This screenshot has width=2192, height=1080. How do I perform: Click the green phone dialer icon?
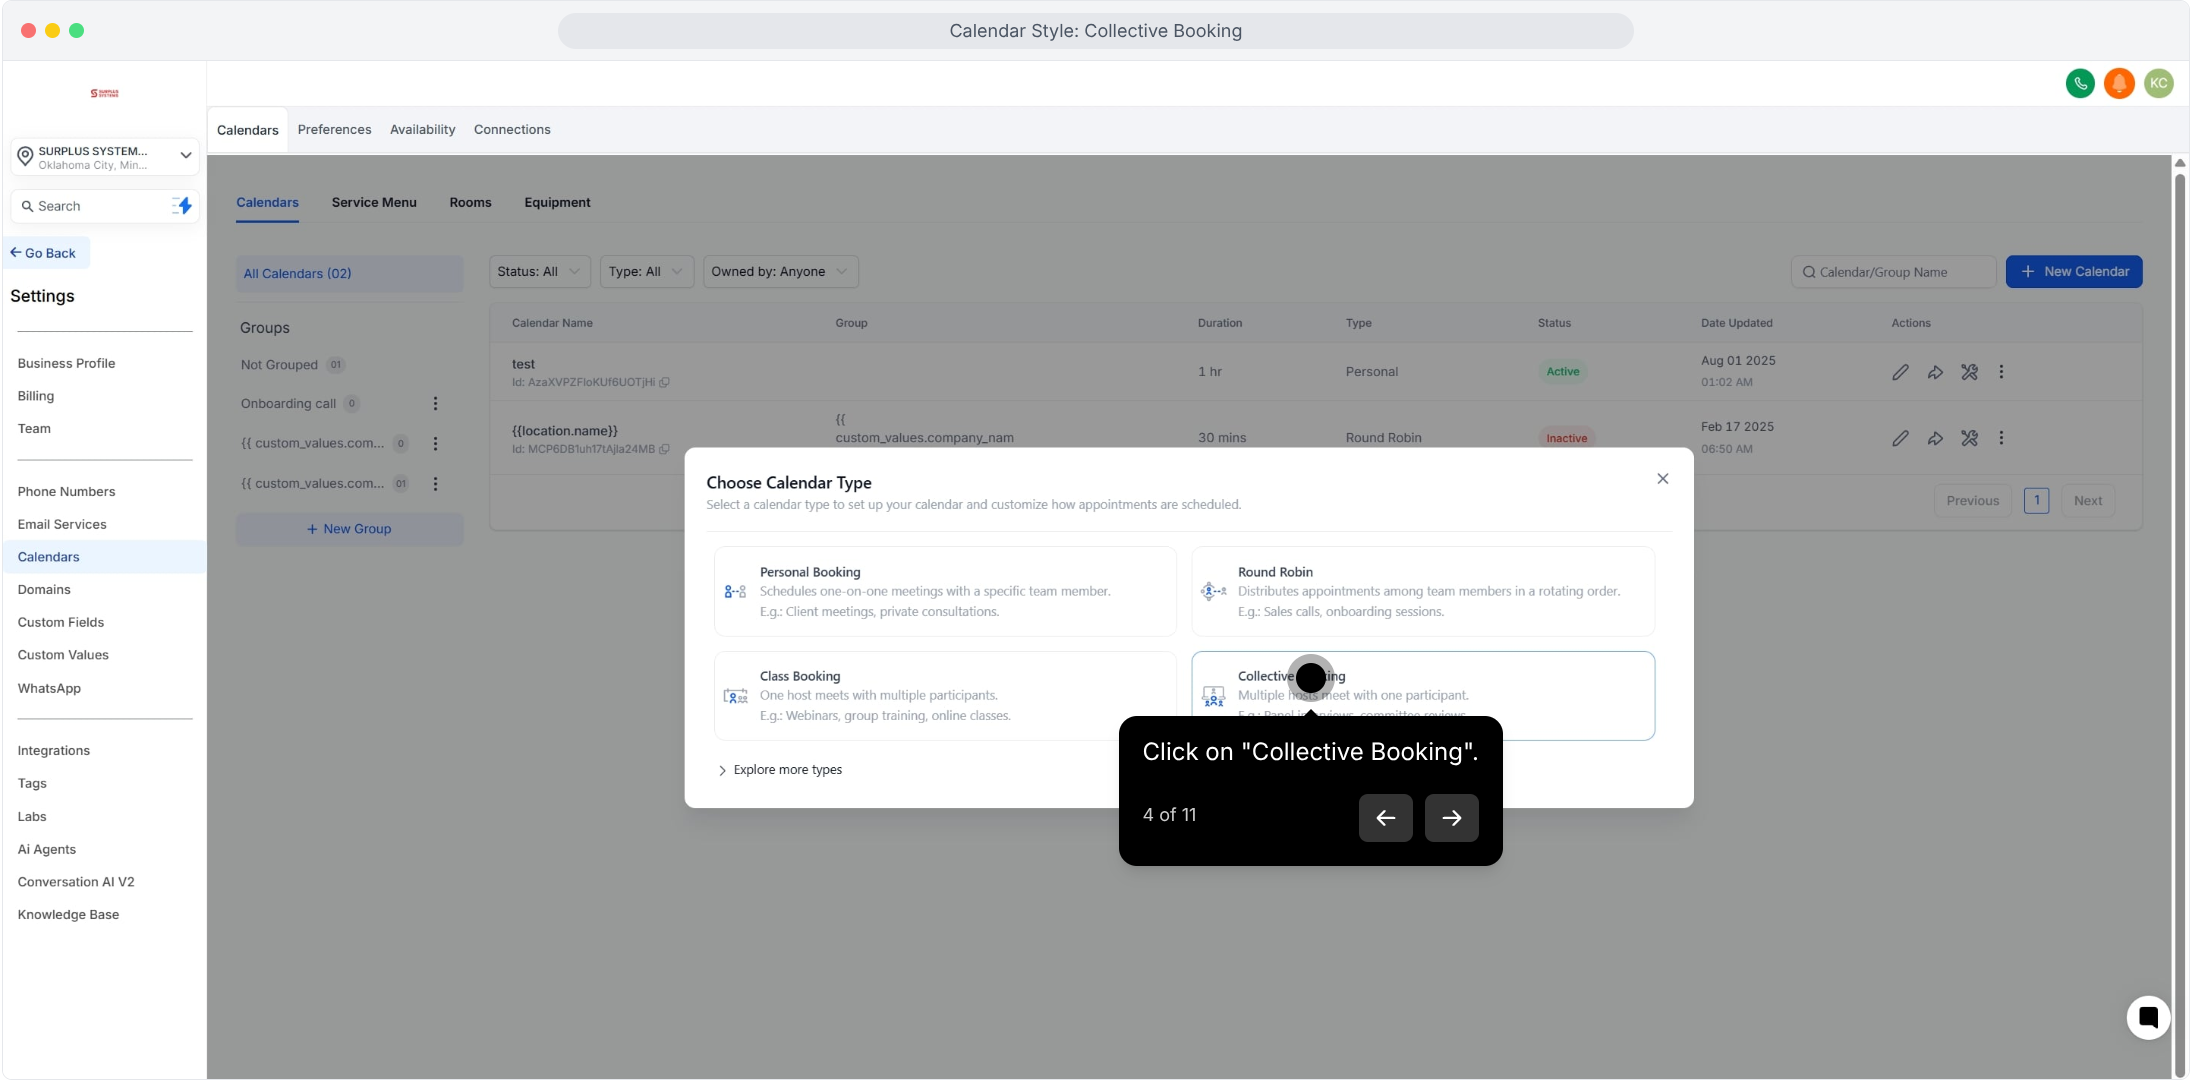[2080, 84]
